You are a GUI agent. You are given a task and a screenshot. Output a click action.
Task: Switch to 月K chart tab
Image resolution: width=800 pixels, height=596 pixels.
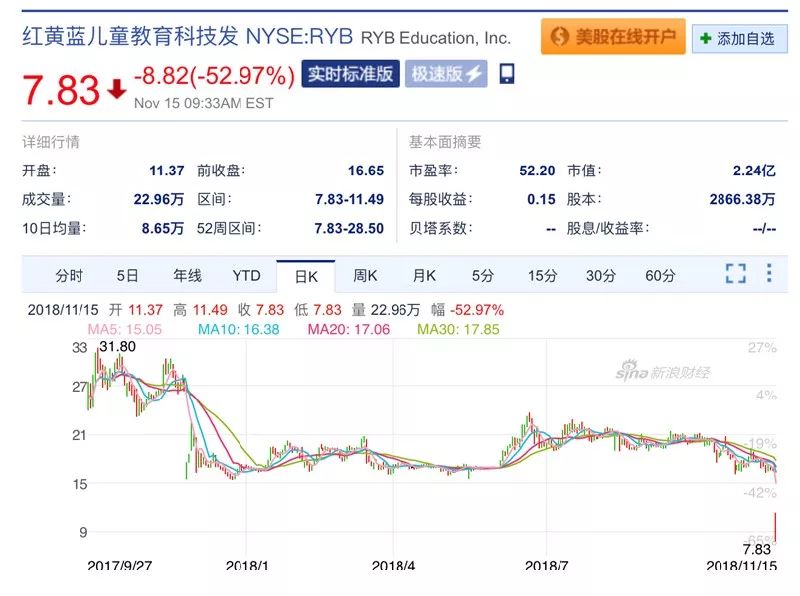424,276
